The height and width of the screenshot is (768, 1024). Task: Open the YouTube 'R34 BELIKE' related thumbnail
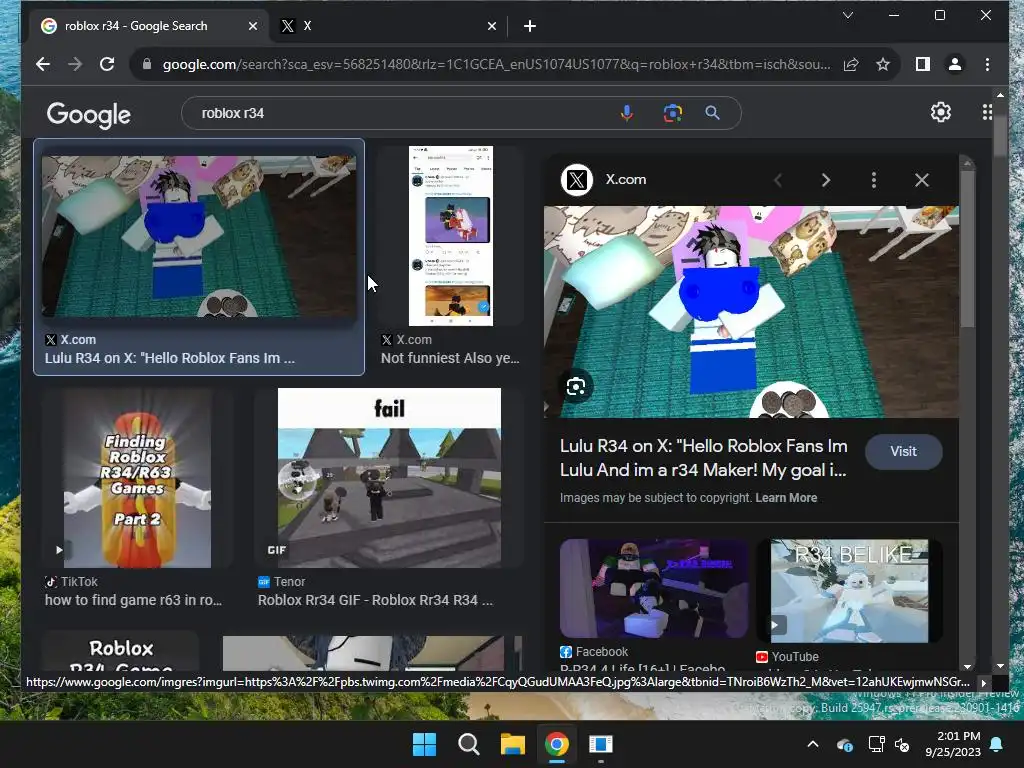point(849,591)
